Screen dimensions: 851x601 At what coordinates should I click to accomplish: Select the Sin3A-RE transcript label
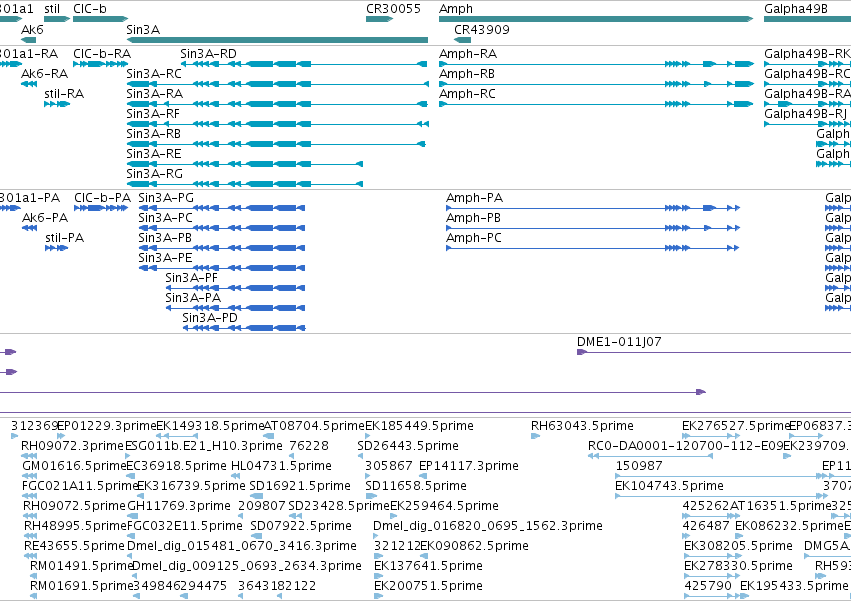pos(154,154)
